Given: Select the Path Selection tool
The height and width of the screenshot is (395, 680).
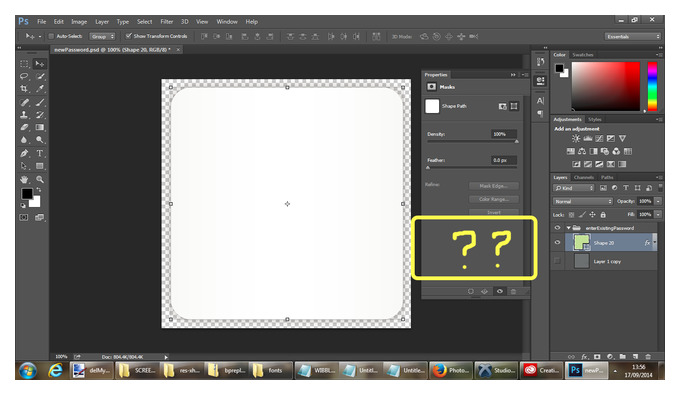Looking at the screenshot, I should click(24, 166).
